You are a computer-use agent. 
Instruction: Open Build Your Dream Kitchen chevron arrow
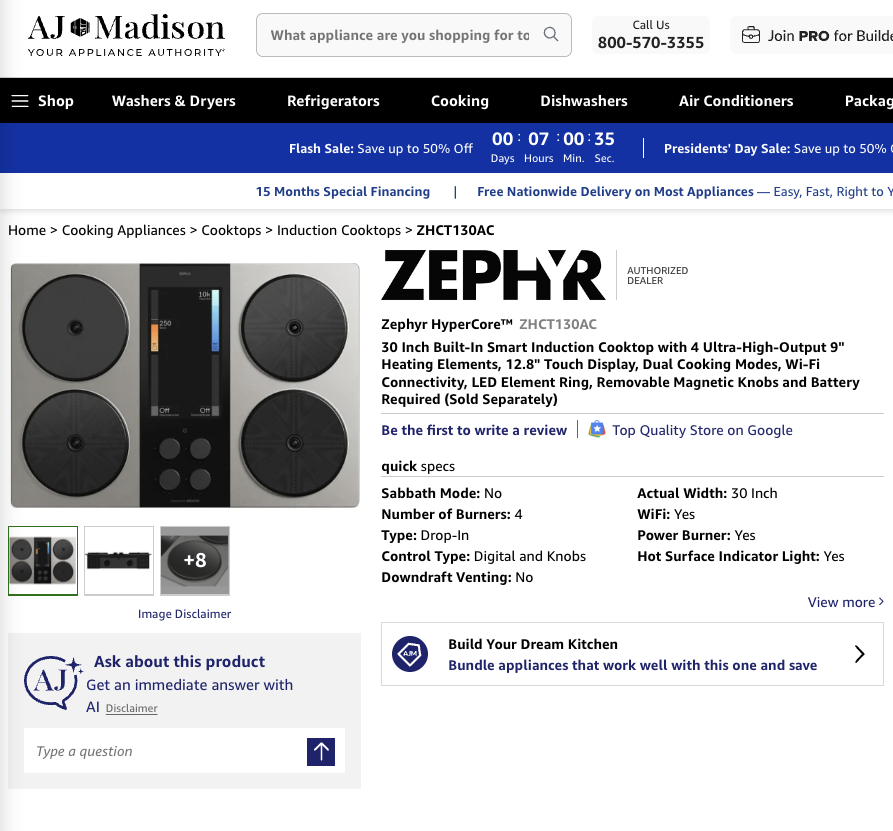859,654
